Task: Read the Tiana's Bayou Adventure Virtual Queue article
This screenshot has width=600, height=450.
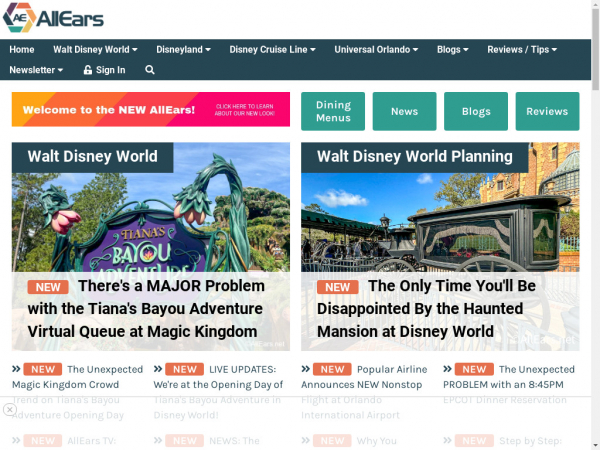Action: coord(146,309)
